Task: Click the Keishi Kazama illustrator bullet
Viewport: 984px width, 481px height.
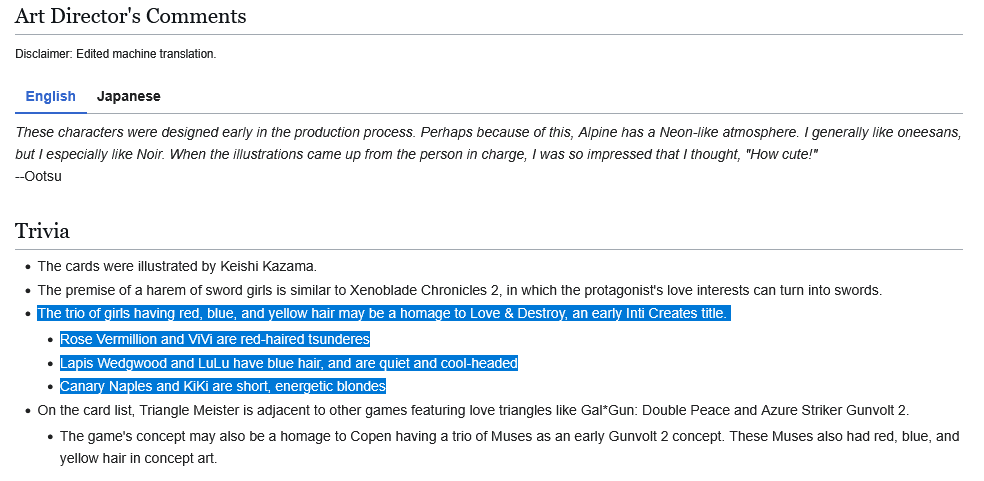Action: [x=177, y=266]
